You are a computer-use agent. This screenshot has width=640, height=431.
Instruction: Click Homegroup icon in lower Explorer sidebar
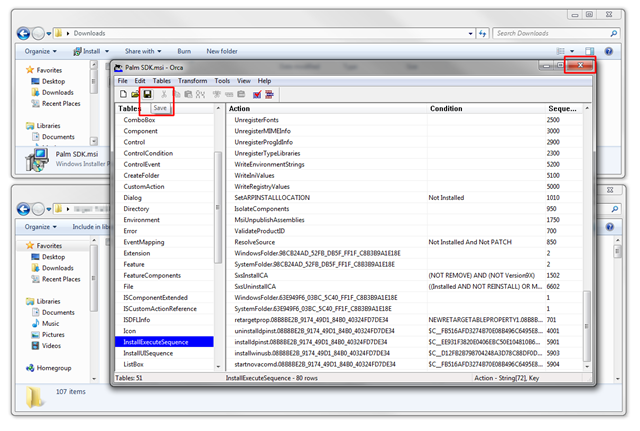pos(30,368)
